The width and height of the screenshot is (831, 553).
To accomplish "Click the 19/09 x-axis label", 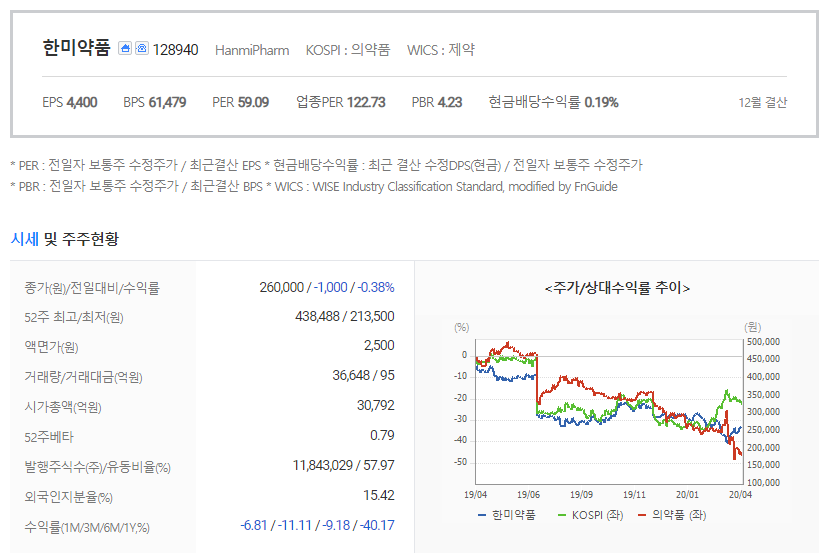I will tap(581, 495).
